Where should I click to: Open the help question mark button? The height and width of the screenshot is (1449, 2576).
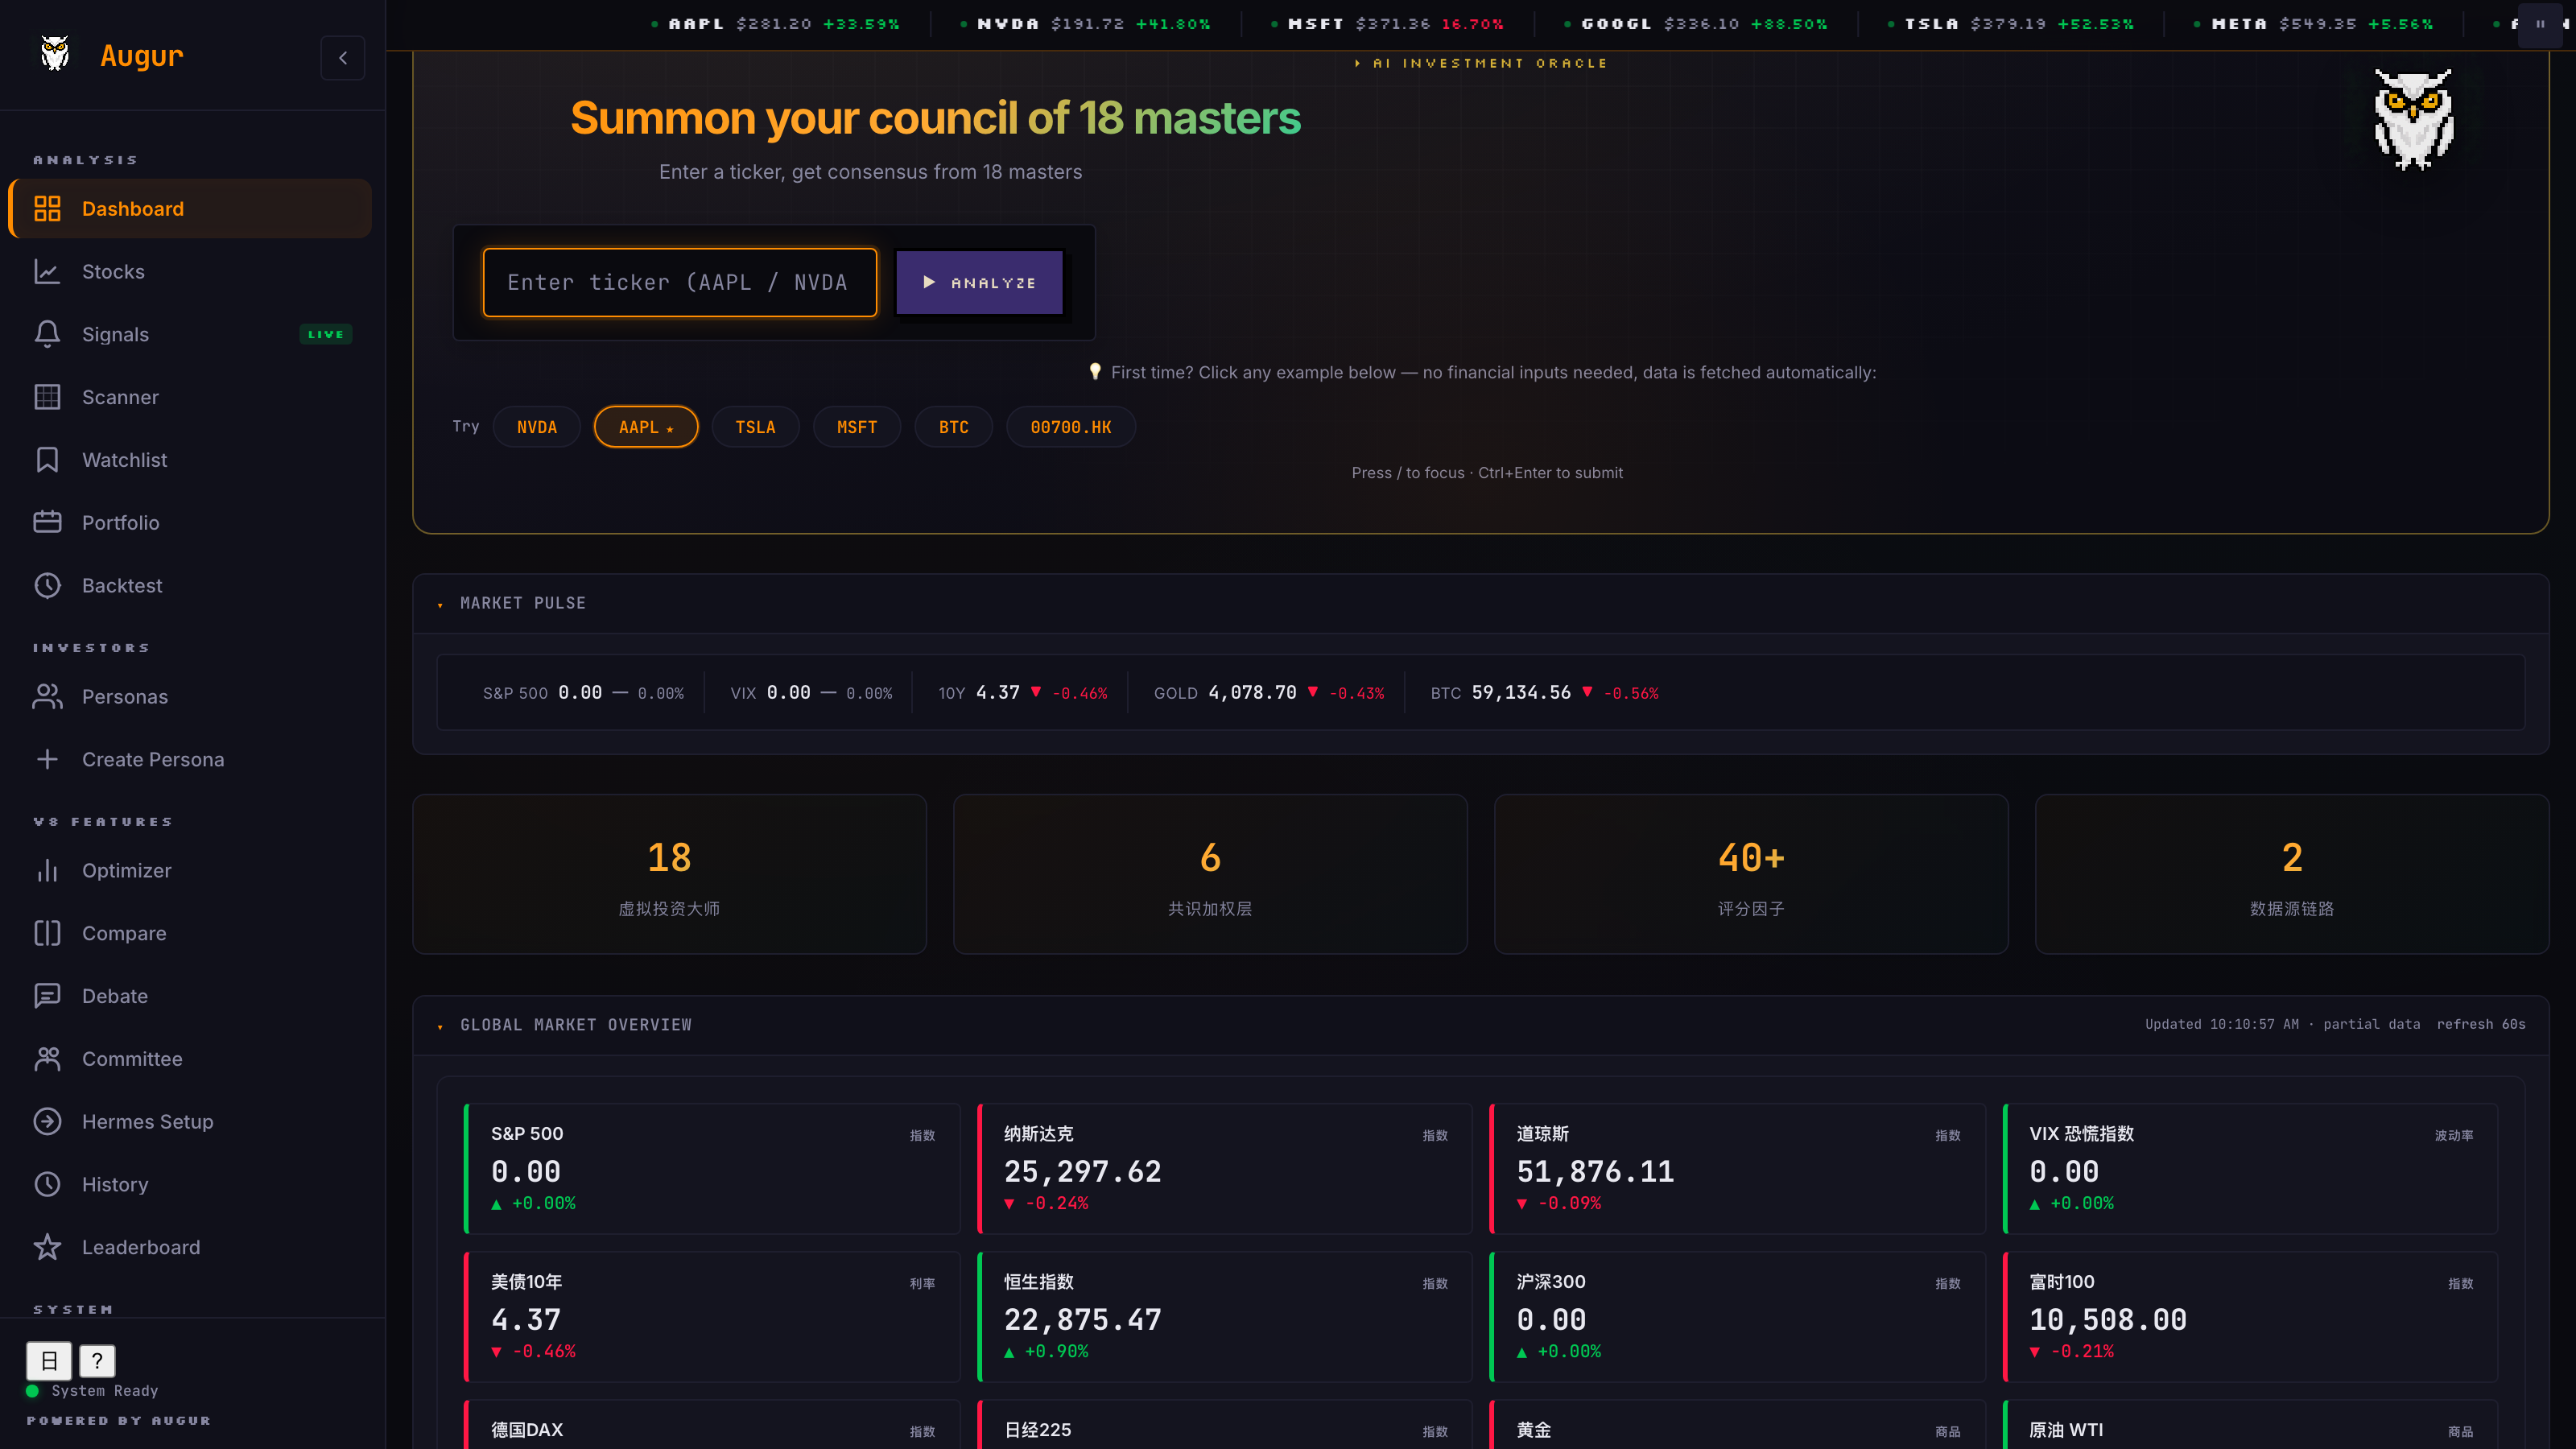point(97,1360)
